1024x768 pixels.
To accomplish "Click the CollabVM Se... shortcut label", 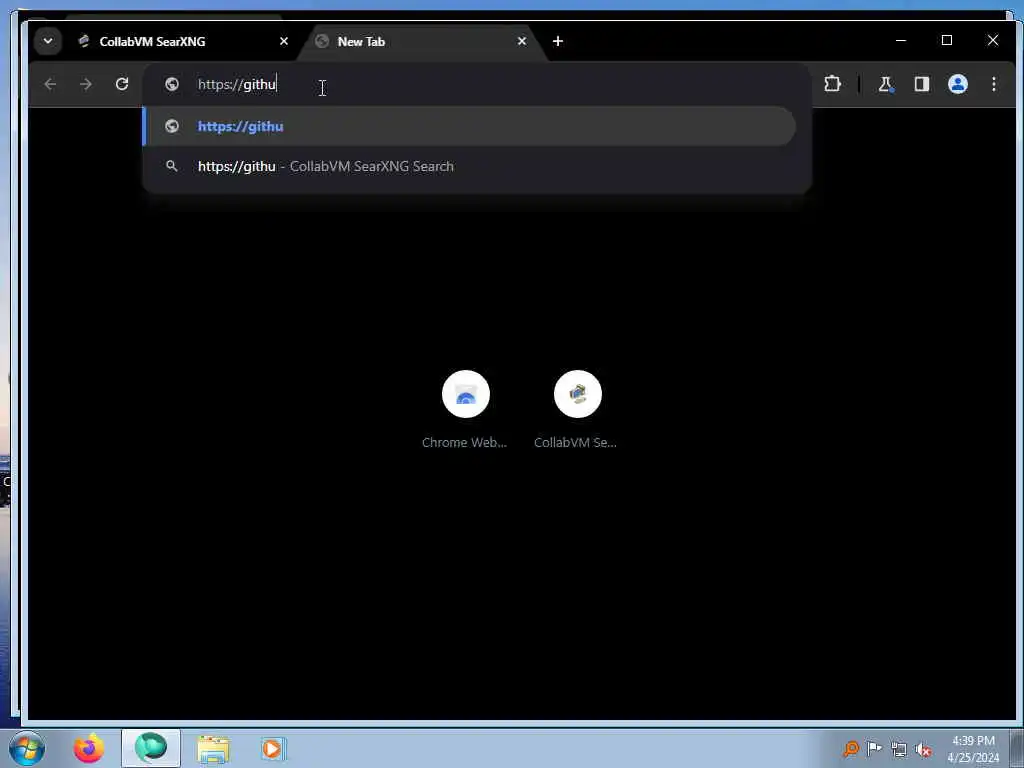I will click(575, 442).
